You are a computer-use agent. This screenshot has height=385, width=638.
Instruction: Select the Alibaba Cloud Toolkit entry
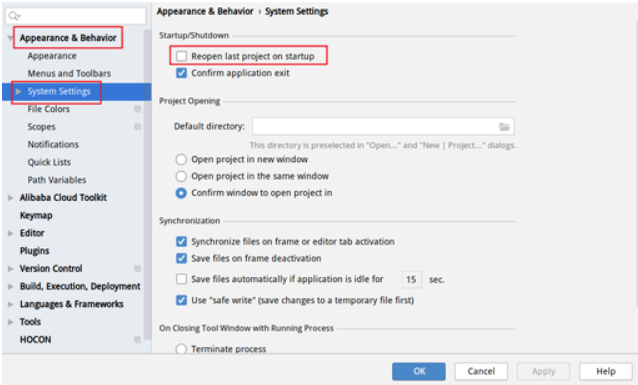[x=63, y=198]
